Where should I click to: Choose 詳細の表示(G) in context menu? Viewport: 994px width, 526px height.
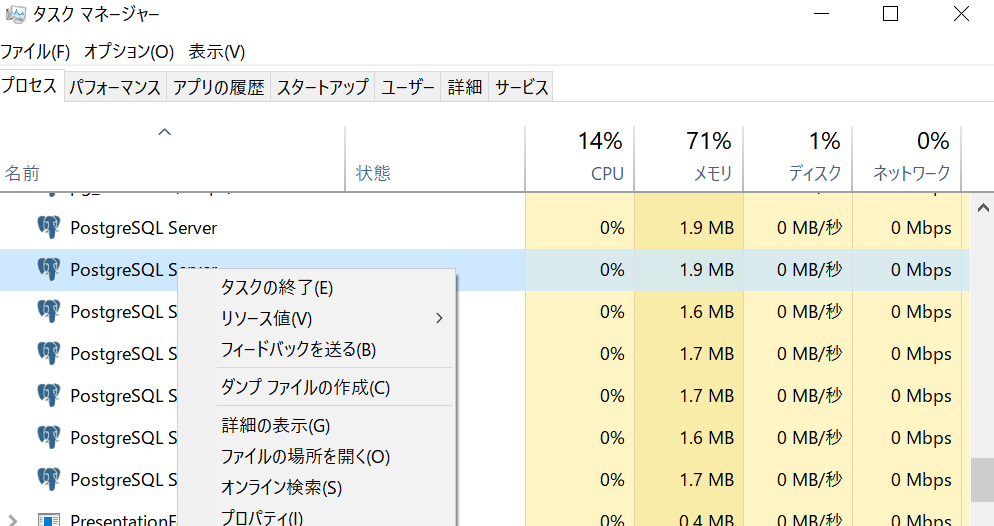coord(317,425)
